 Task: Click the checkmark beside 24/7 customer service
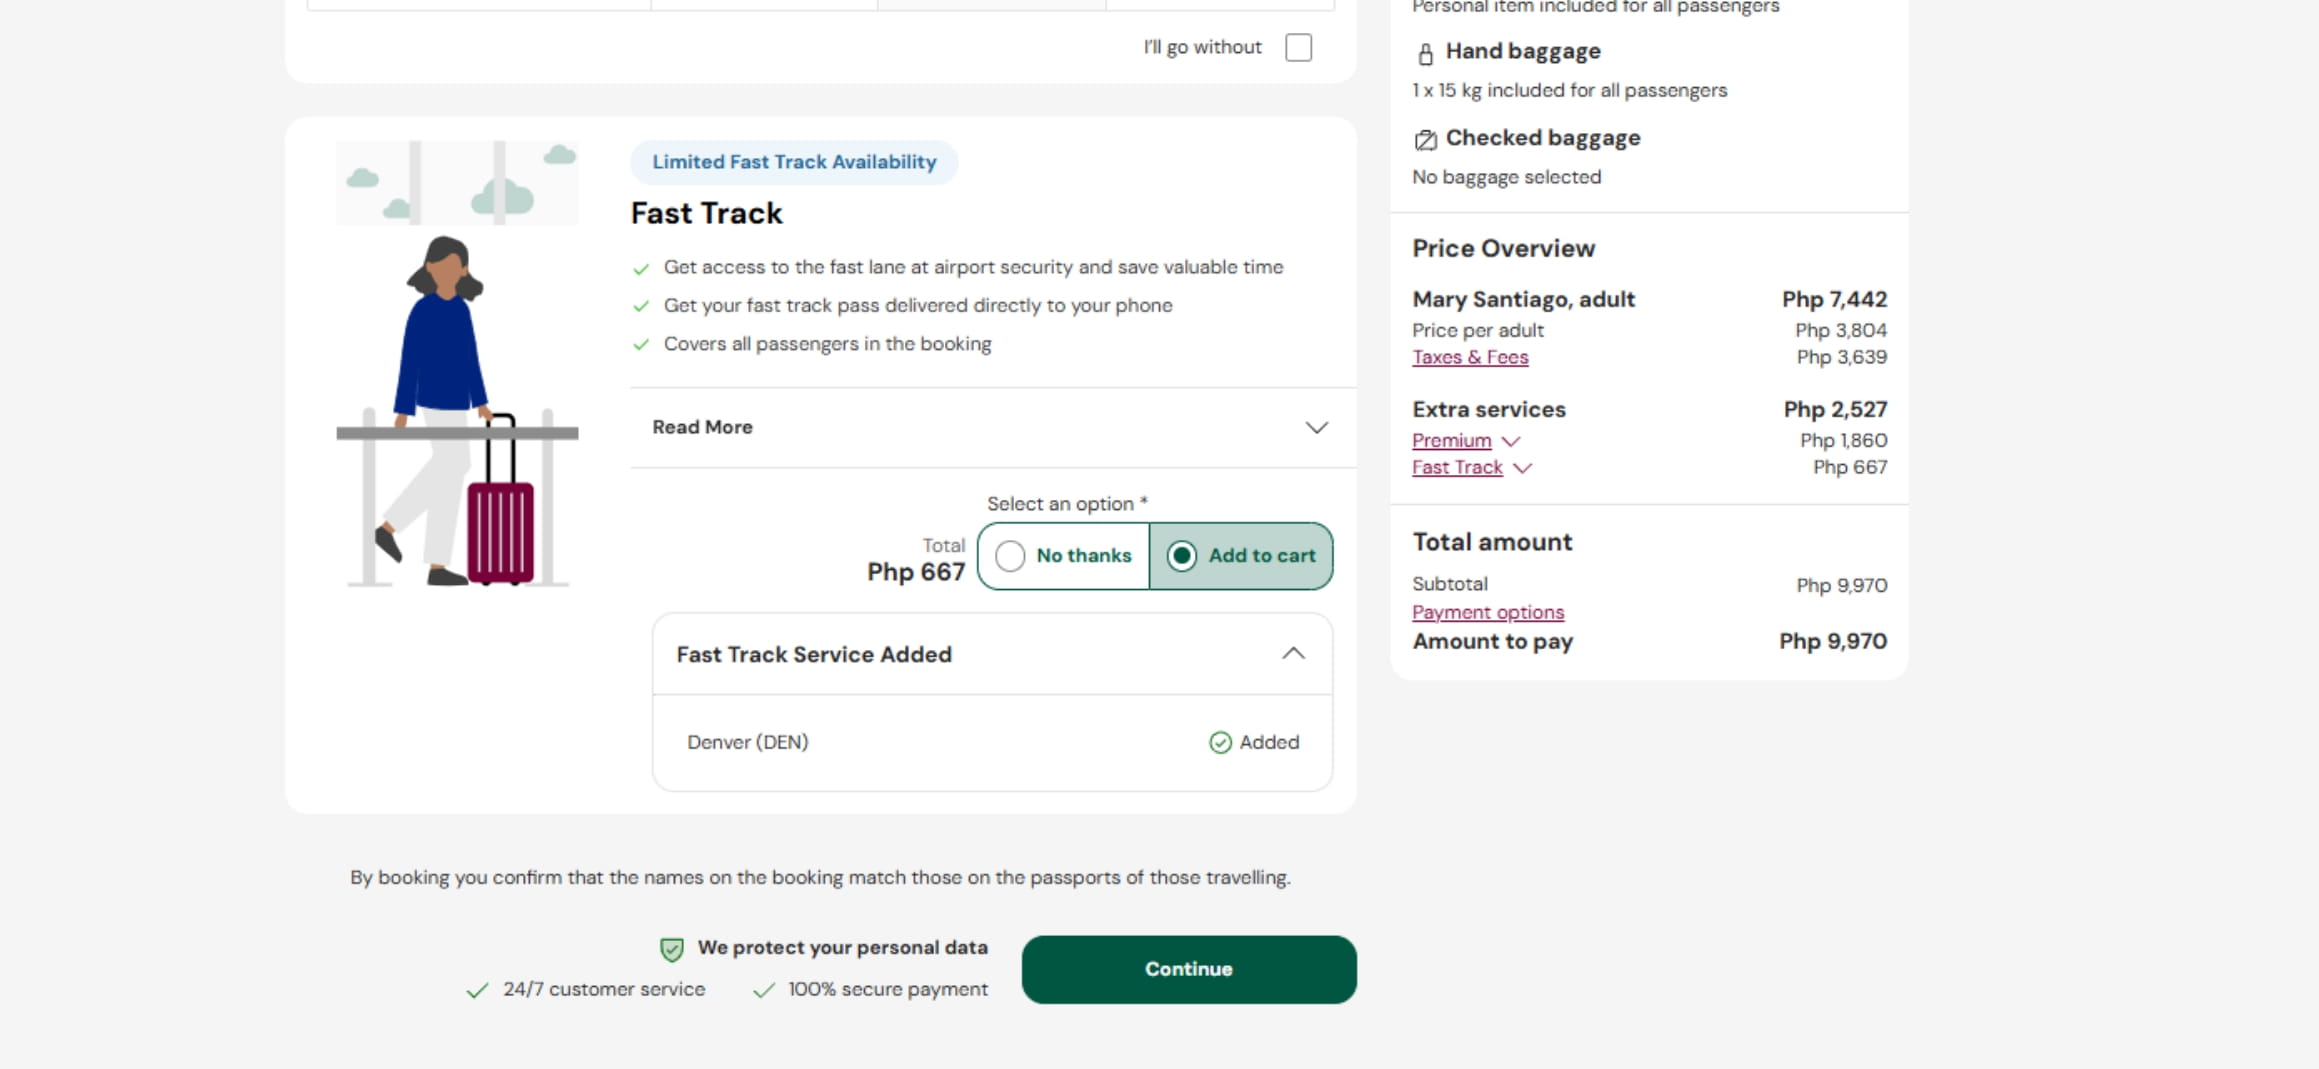click(477, 990)
